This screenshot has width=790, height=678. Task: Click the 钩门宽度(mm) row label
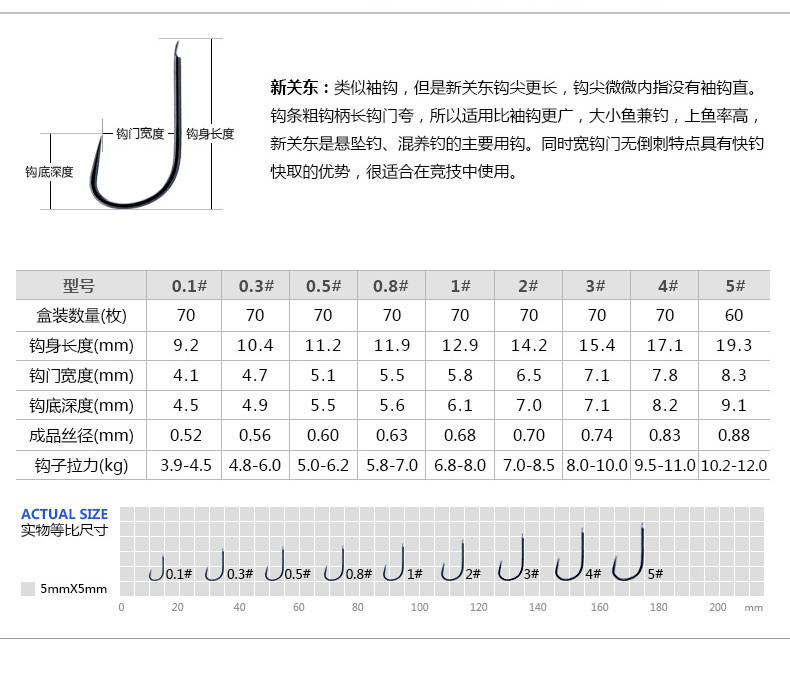pos(81,375)
